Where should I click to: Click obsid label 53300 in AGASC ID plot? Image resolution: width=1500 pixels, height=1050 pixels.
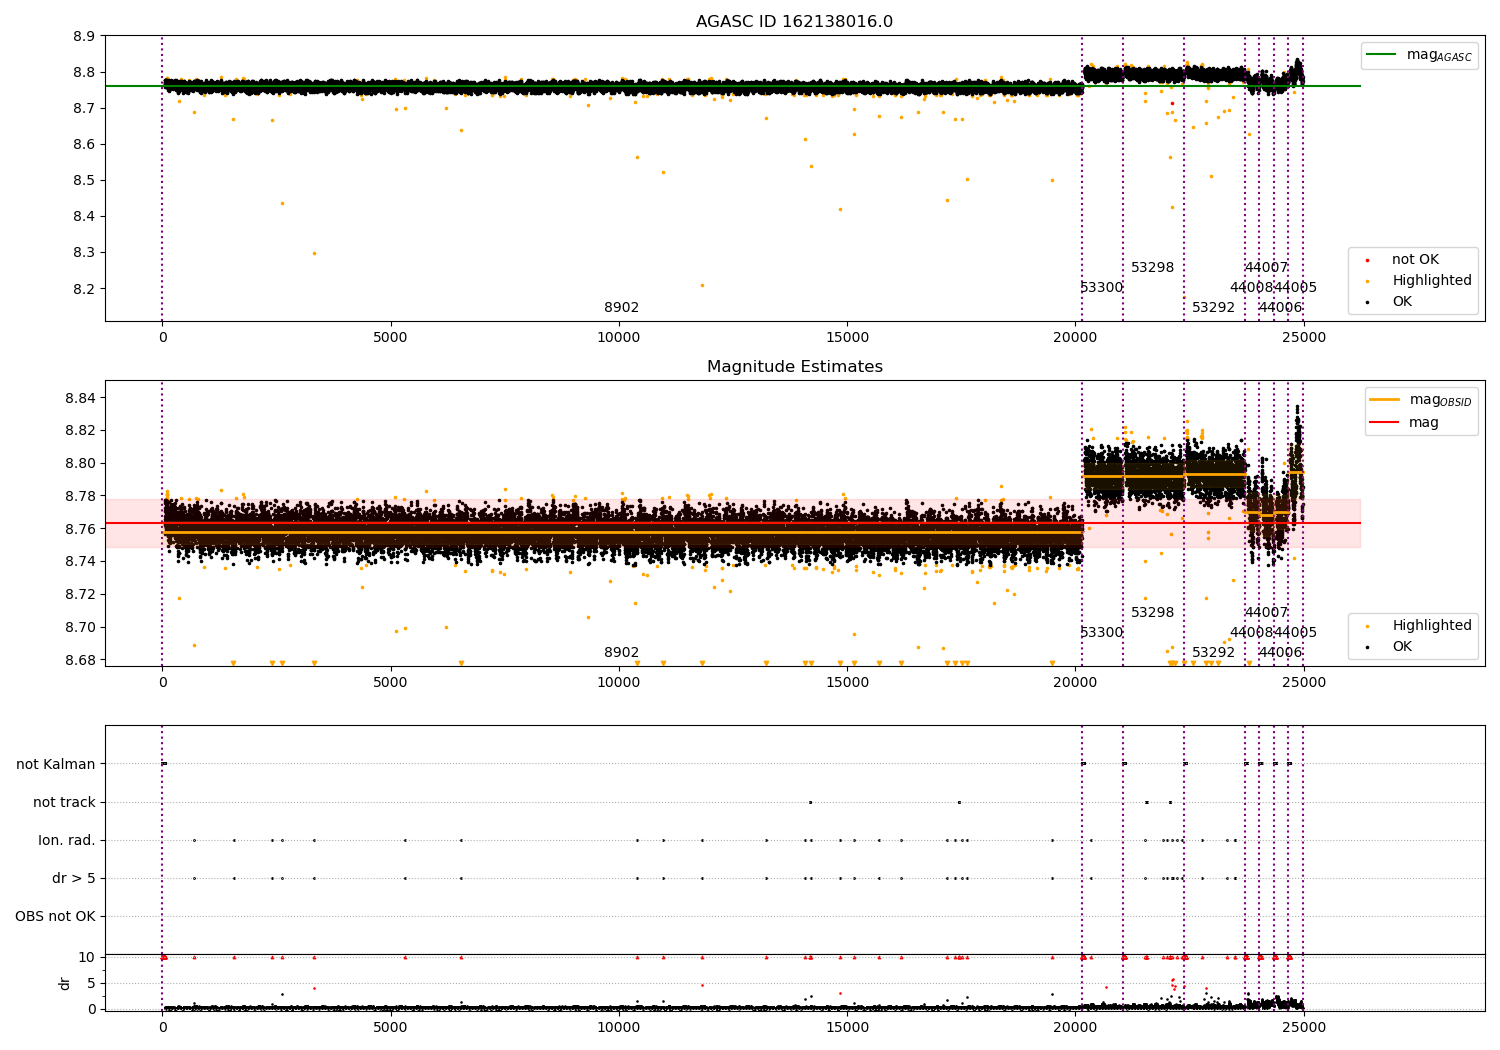(1101, 288)
